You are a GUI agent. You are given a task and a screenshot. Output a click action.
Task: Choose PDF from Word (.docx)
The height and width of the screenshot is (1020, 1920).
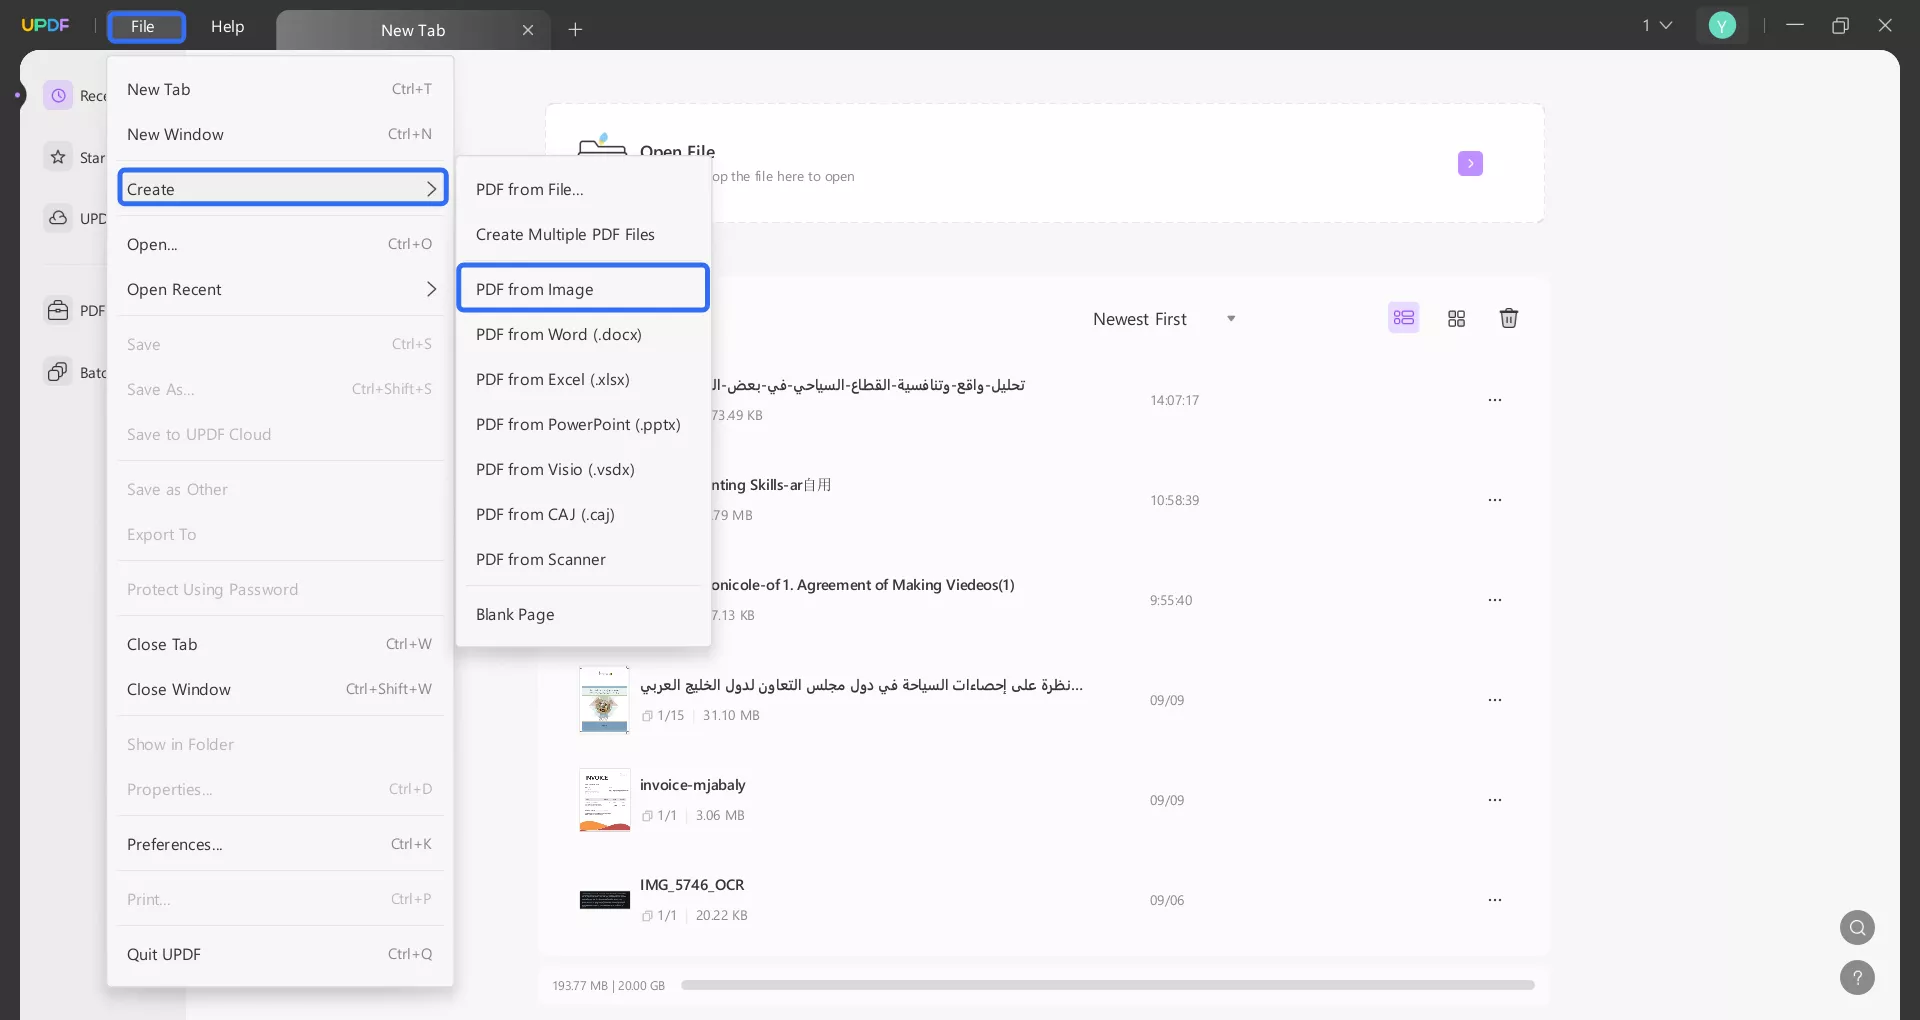(x=583, y=334)
